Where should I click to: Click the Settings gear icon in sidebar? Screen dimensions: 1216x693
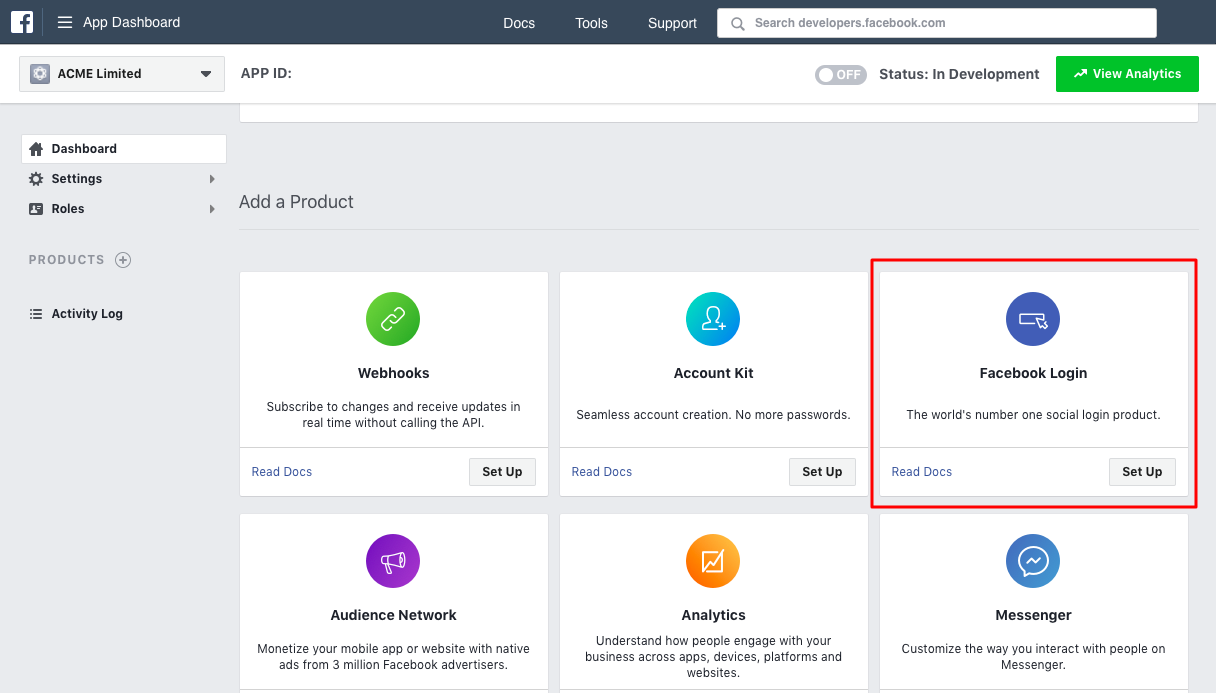point(36,179)
